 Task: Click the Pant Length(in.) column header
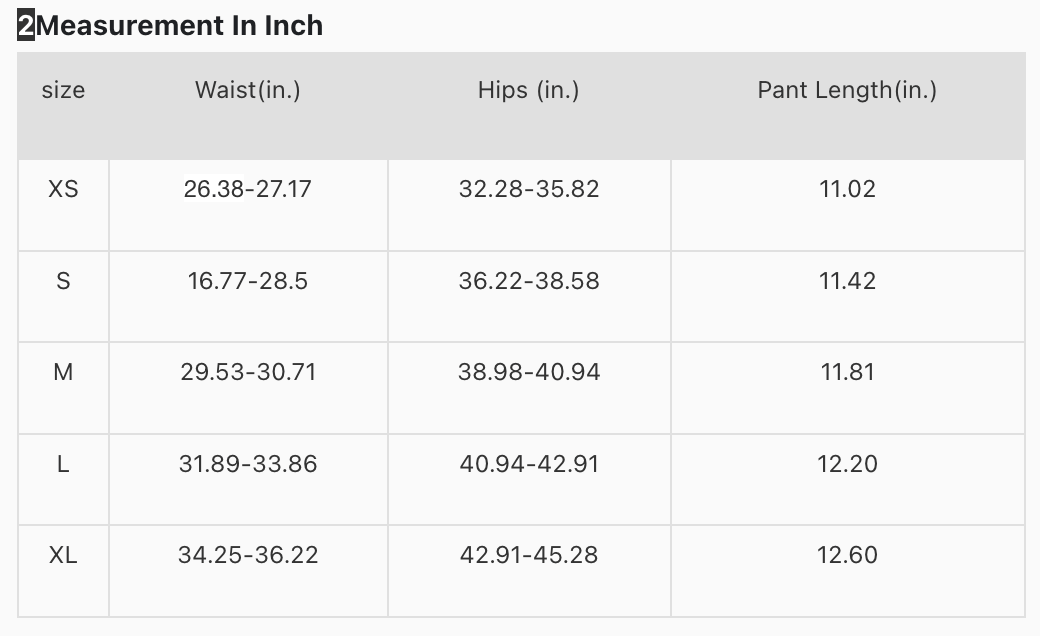coord(847,90)
